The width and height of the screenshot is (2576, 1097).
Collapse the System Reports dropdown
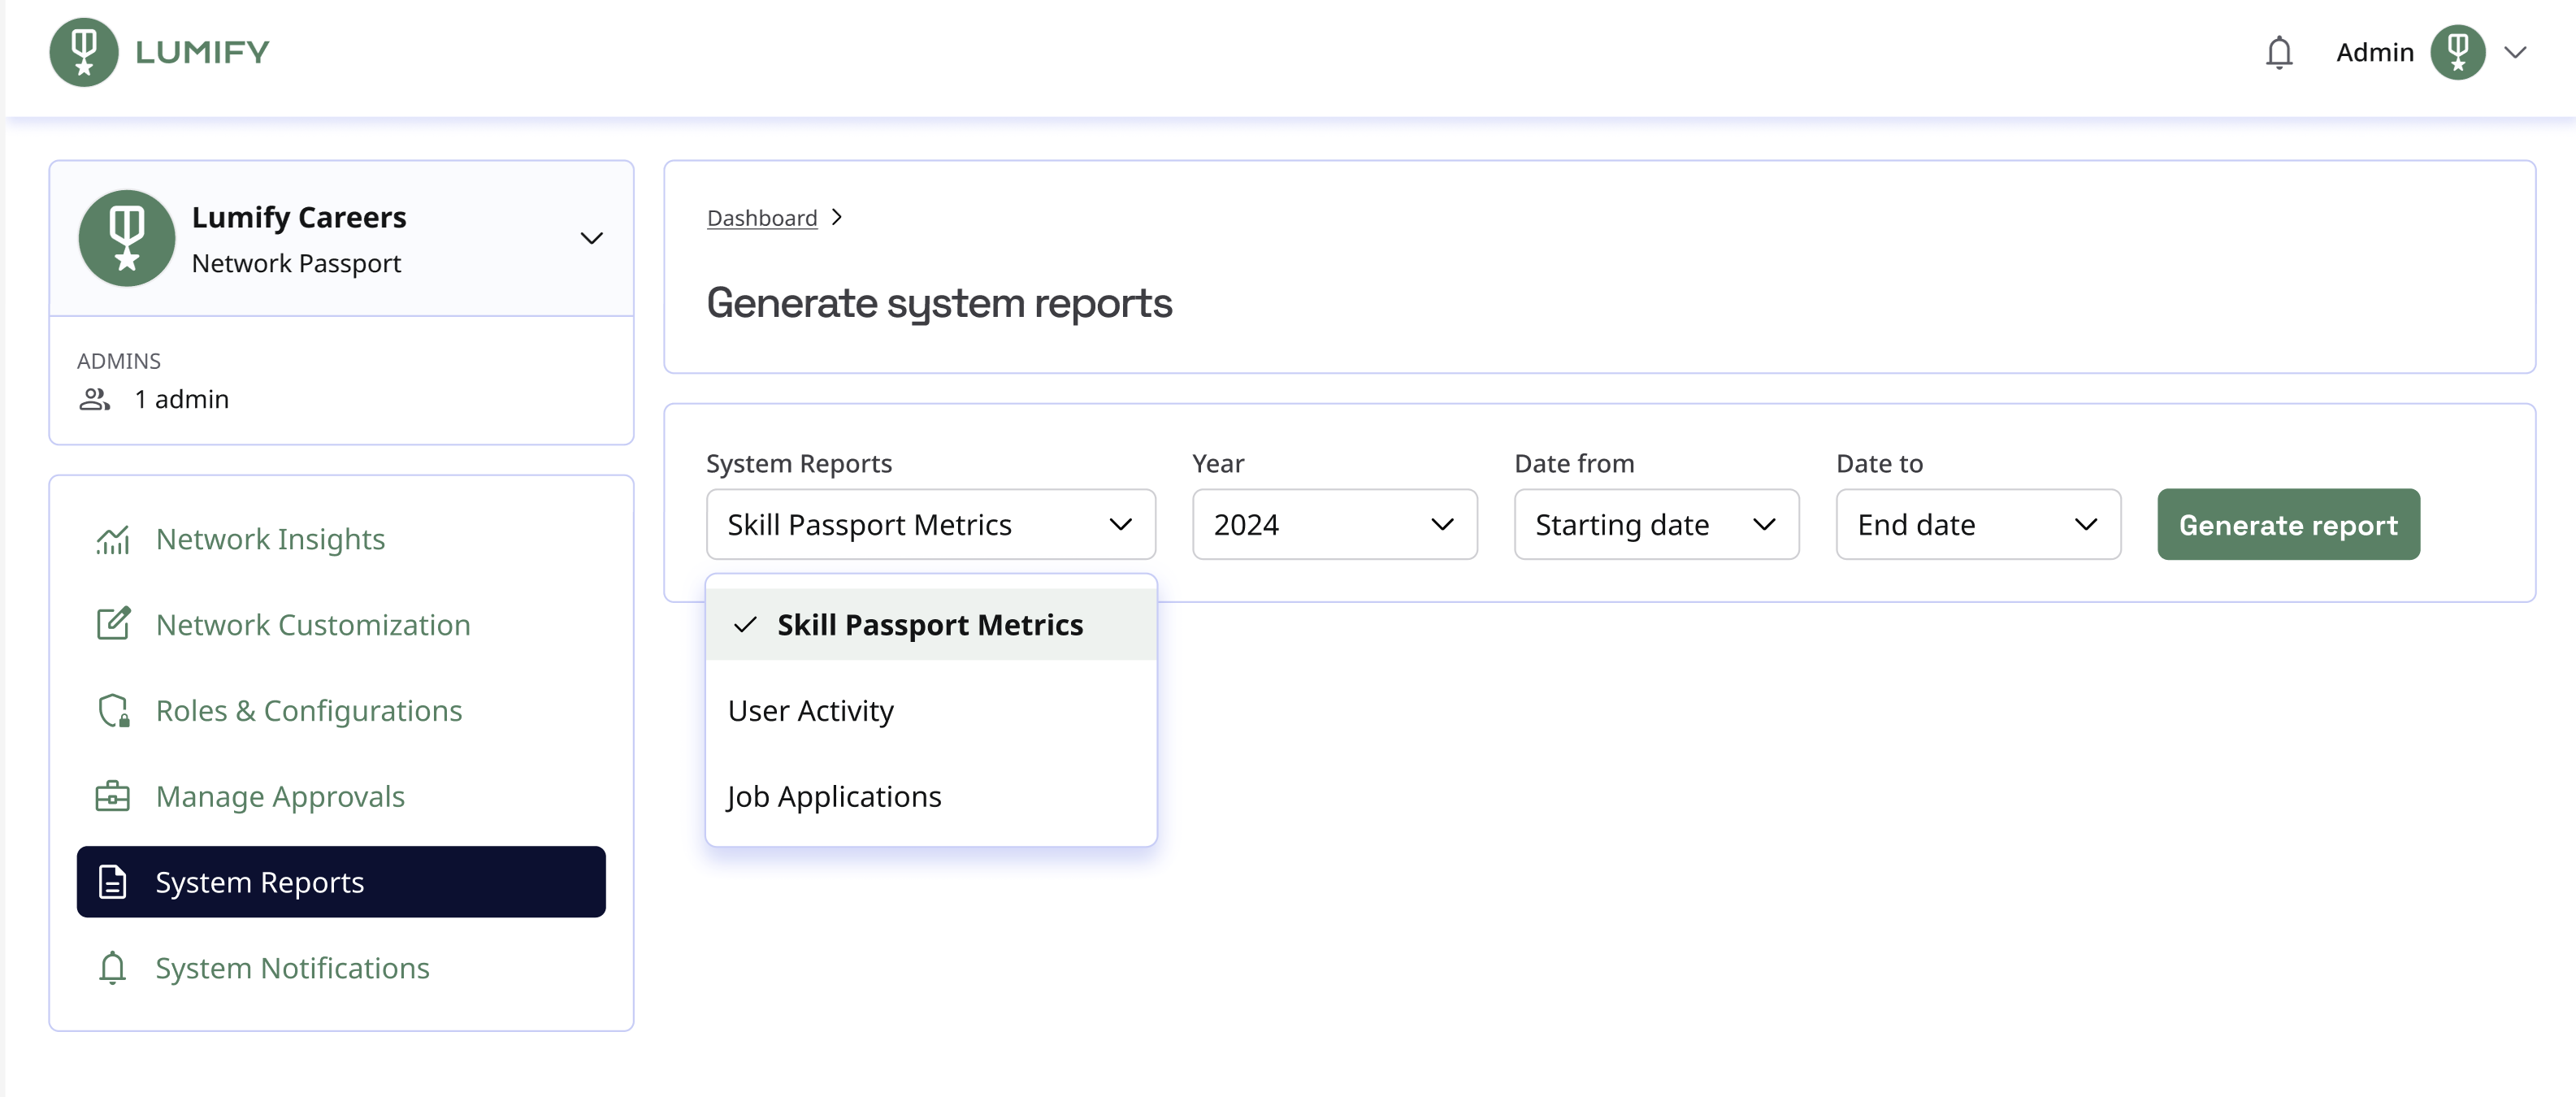[x=931, y=524]
